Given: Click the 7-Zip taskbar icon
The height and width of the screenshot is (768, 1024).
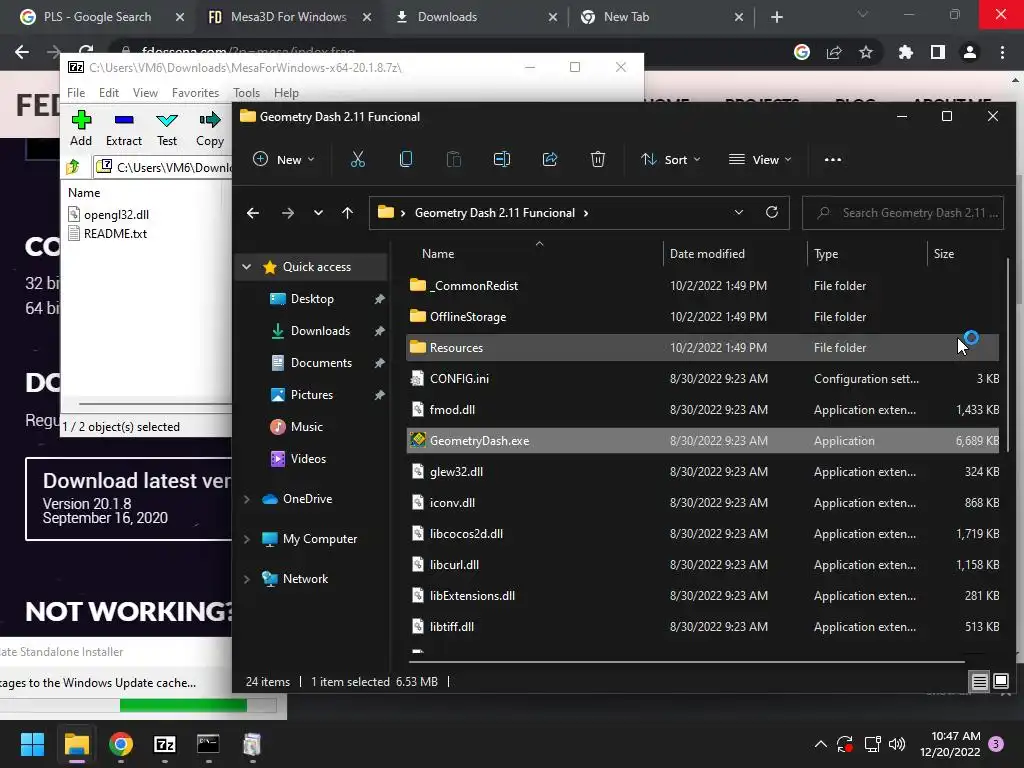Looking at the screenshot, I should [165, 744].
